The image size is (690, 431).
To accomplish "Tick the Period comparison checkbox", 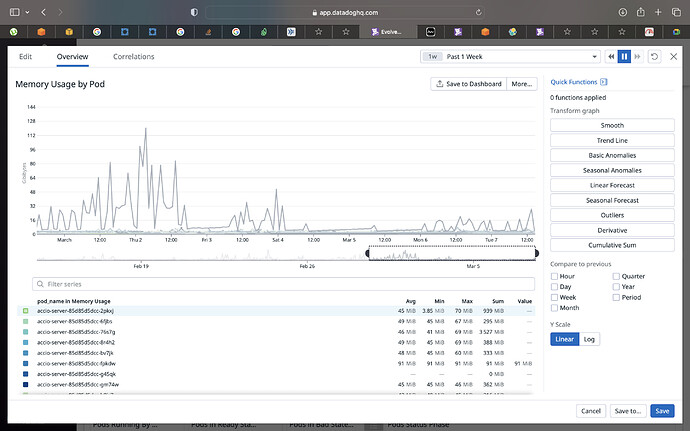I will tap(616, 297).
